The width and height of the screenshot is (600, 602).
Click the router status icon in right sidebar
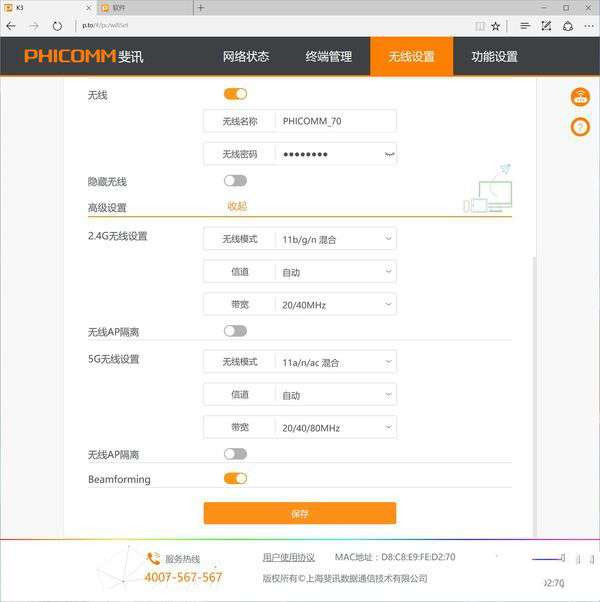580,97
